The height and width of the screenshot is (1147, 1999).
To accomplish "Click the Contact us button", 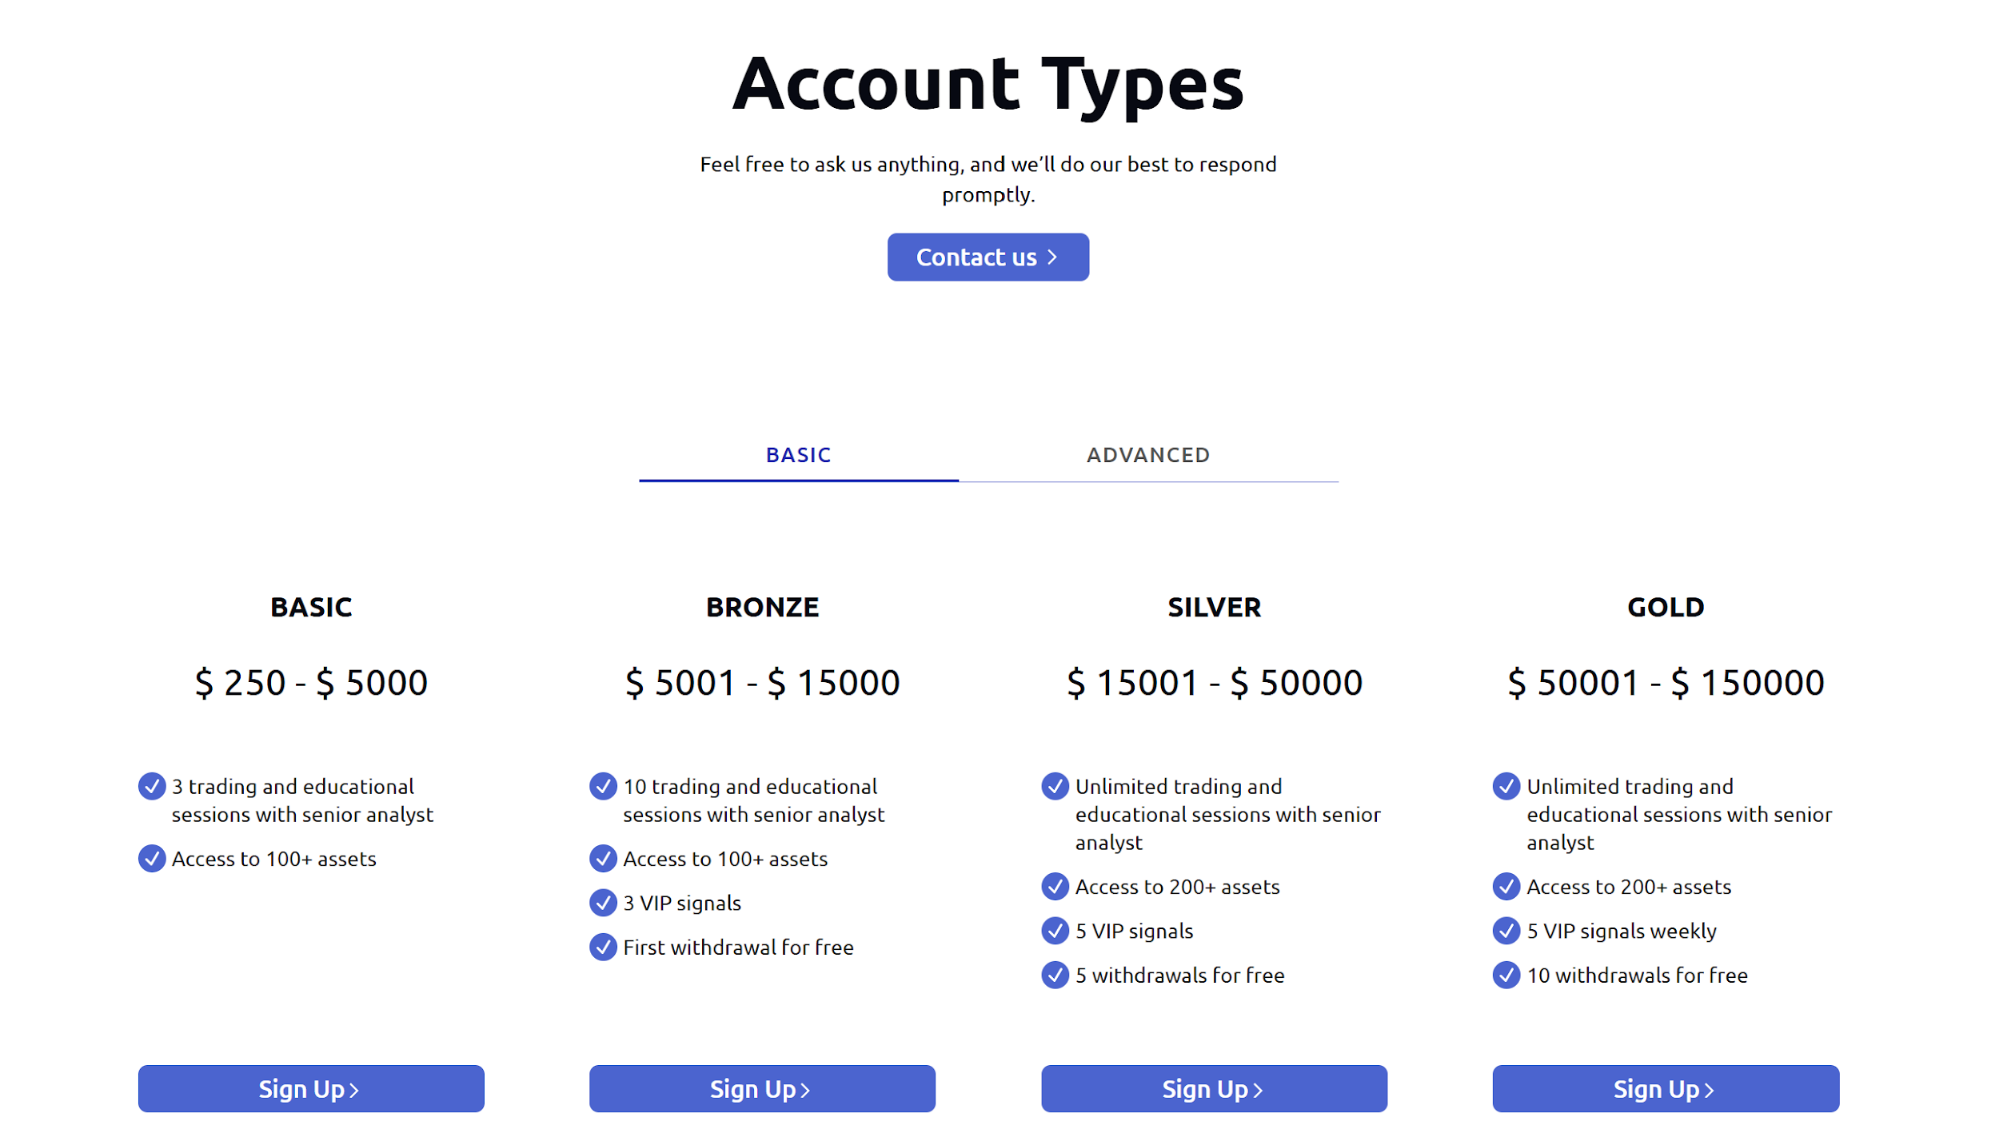I will [x=987, y=257].
